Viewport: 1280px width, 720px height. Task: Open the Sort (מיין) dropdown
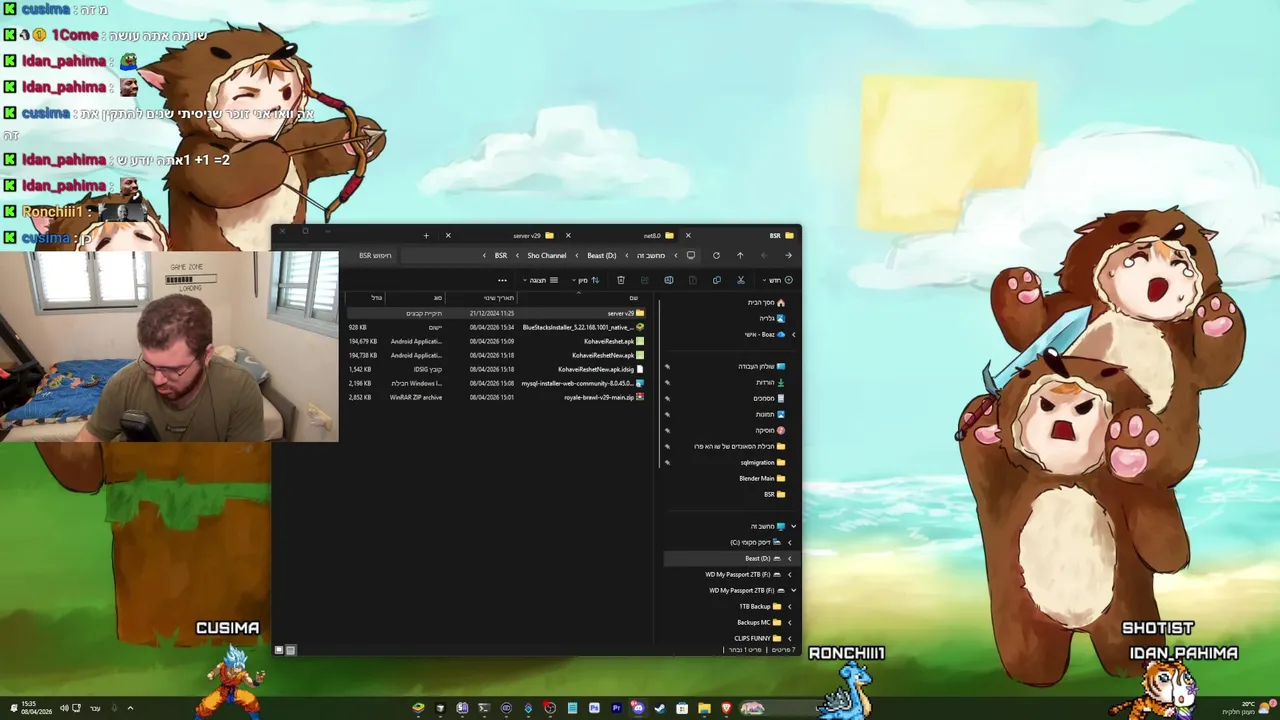tap(585, 280)
